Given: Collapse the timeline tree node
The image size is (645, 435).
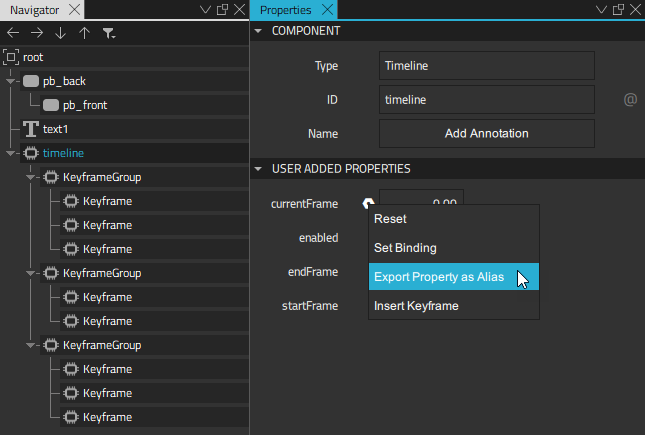Looking at the screenshot, I should tap(11, 154).
